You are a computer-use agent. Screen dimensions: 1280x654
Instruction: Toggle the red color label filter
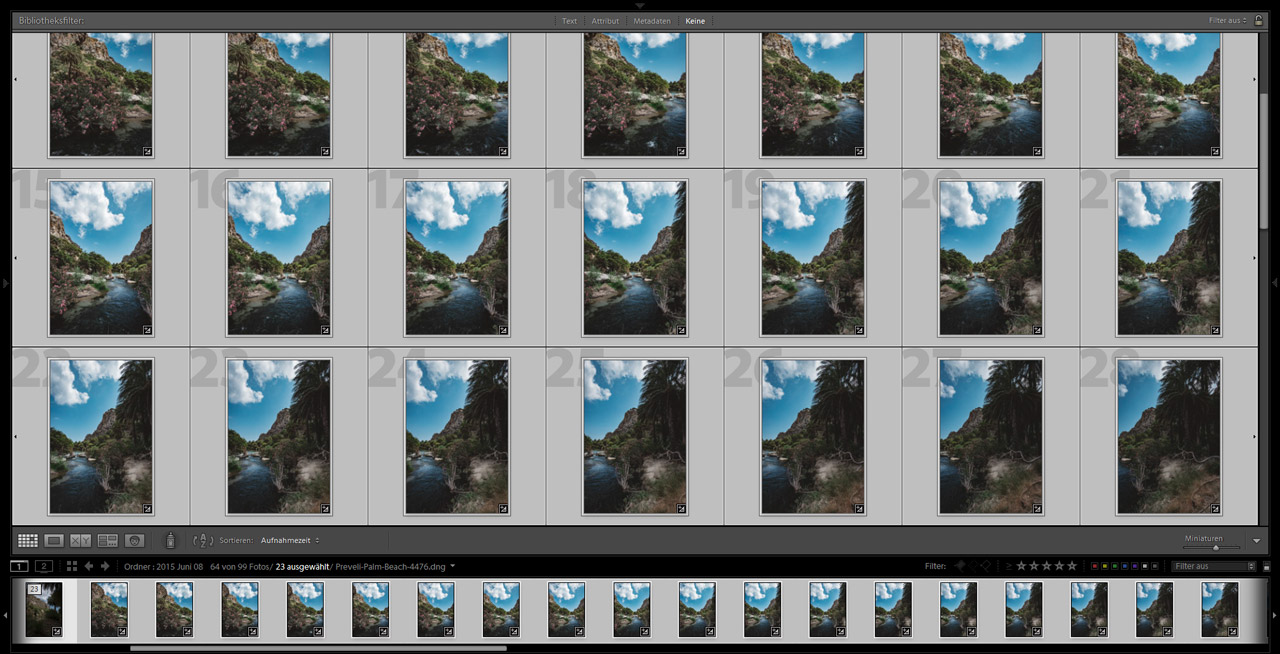1095,566
